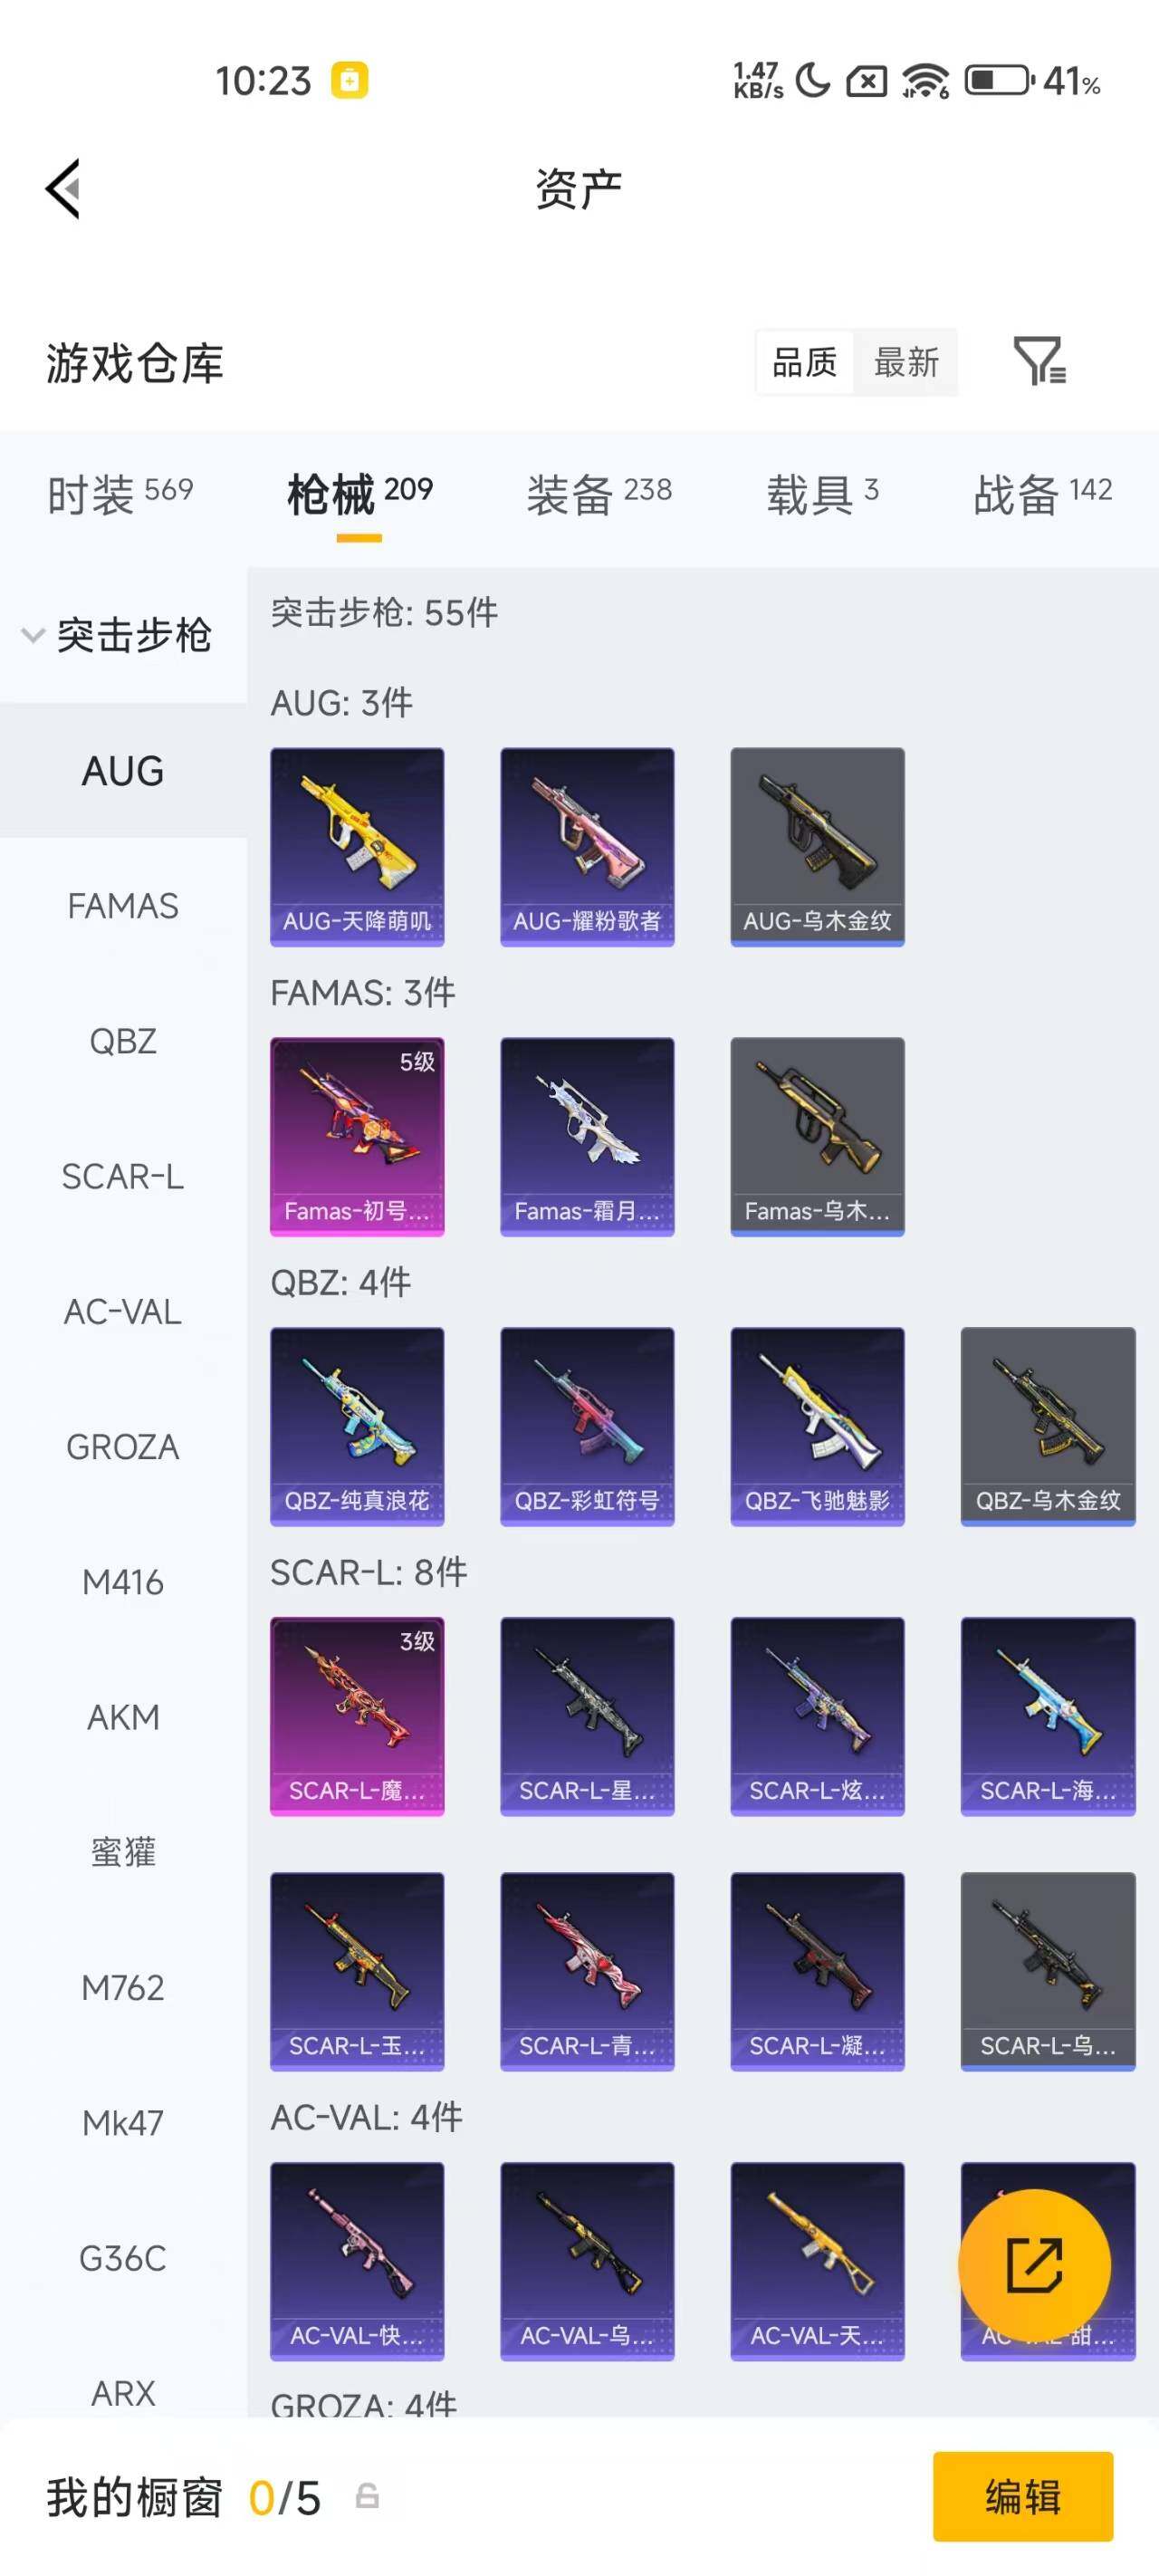Tap the orange floating share icon
This screenshot has height=2576, width=1159.
(1033, 2265)
